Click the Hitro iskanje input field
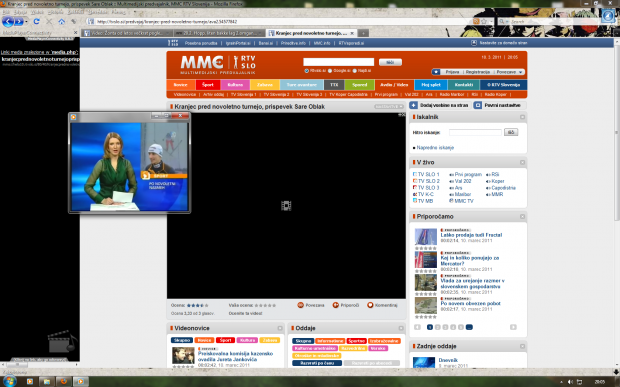This screenshot has height=387, width=620. tap(475, 132)
